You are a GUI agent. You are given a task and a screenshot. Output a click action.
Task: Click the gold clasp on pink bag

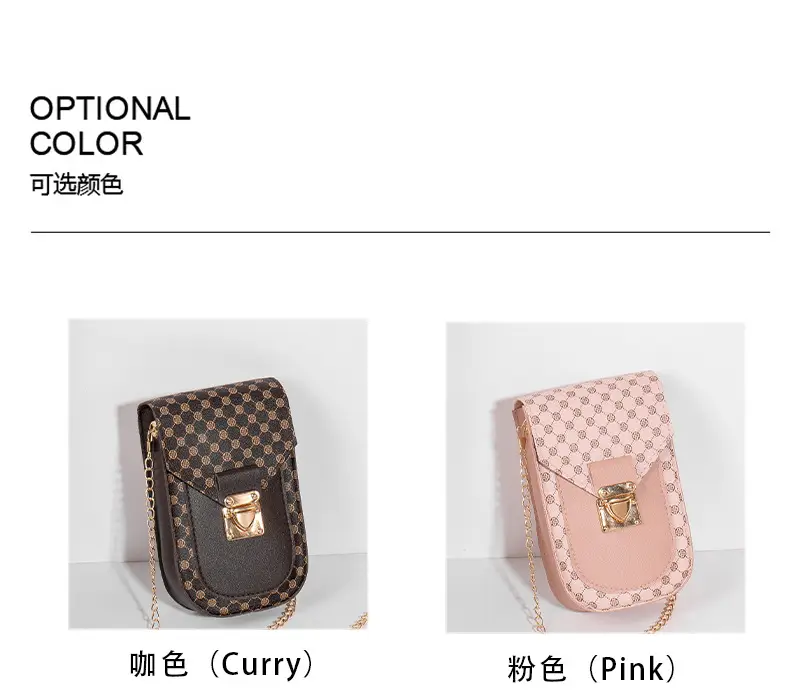click(x=619, y=507)
